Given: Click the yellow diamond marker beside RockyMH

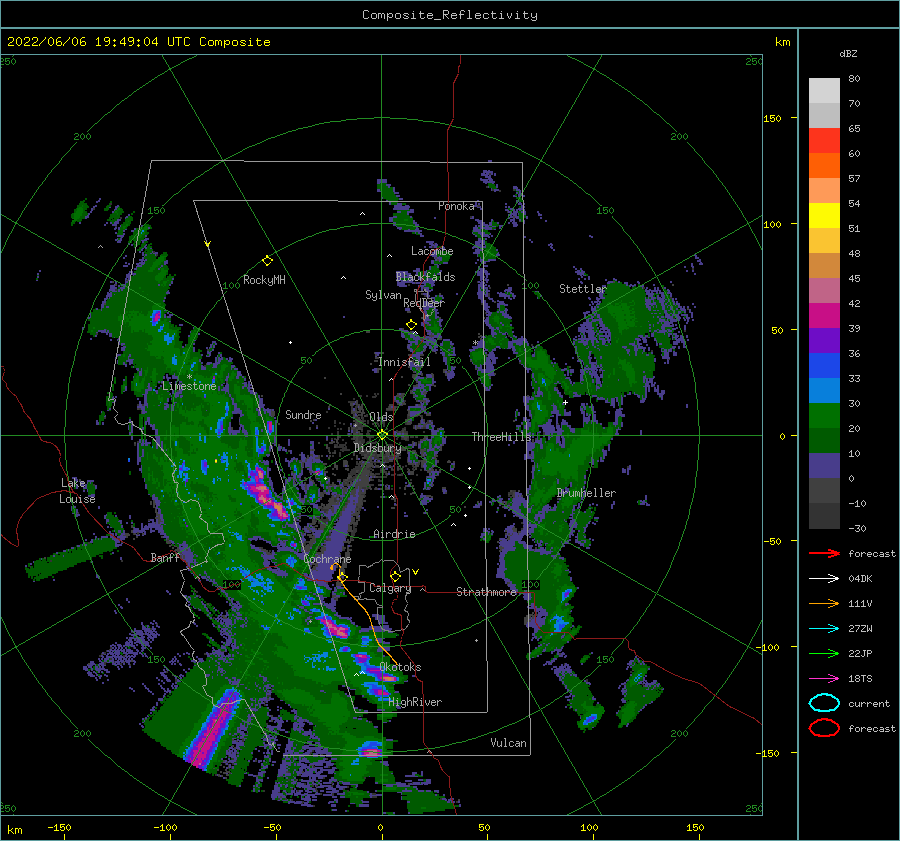Looking at the screenshot, I should point(267,261).
